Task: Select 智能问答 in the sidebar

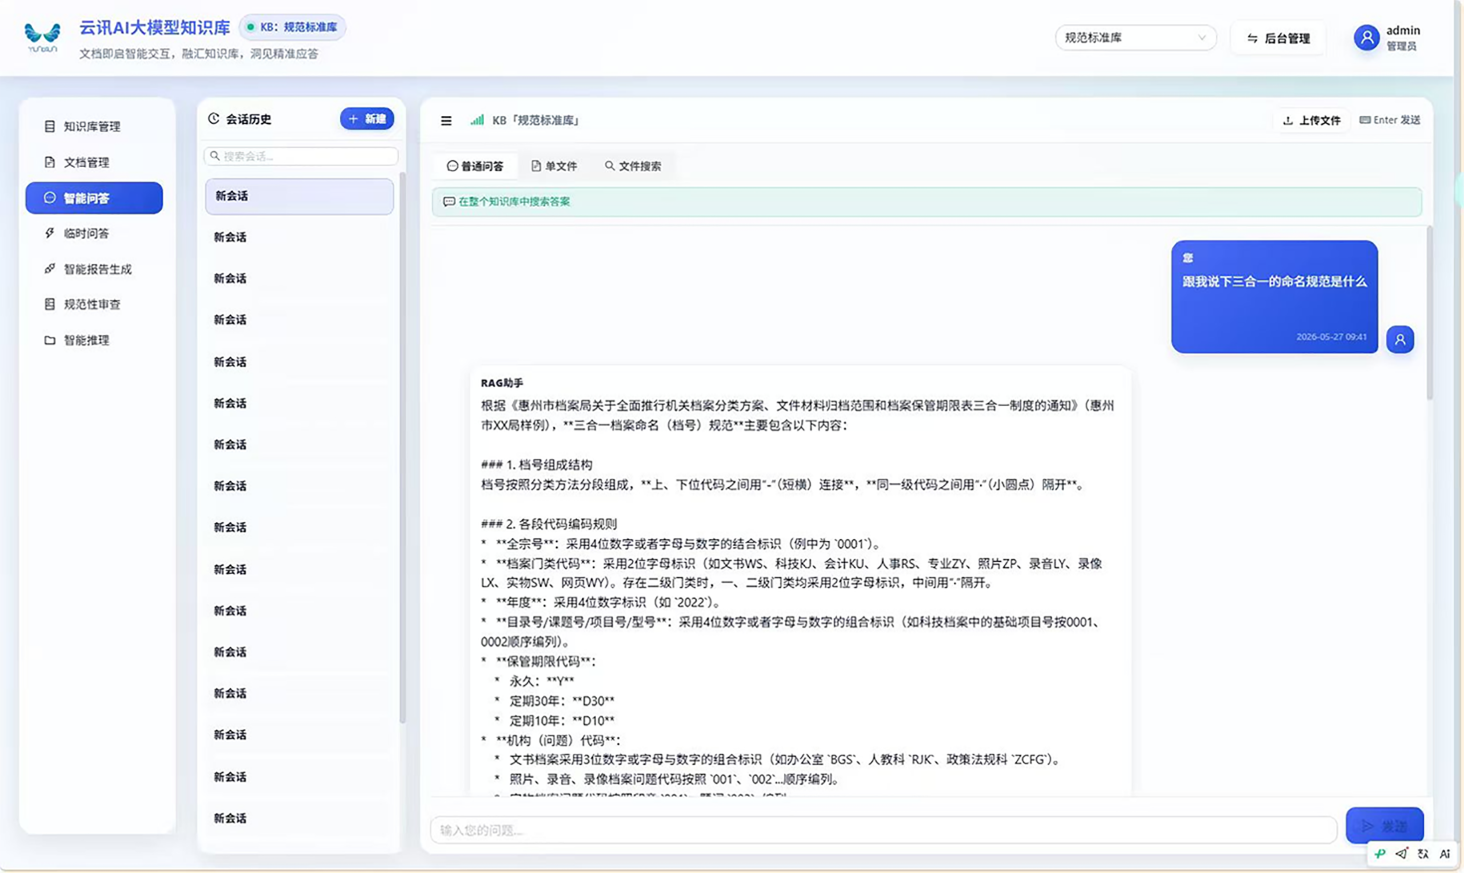Action: coord(94,198)
